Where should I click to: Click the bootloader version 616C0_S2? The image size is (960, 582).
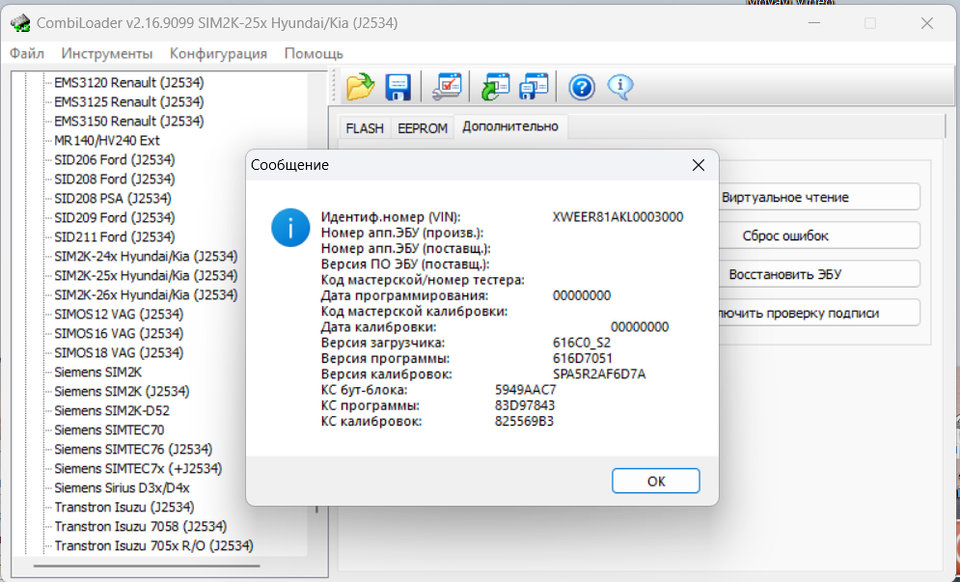pos(582,343)
